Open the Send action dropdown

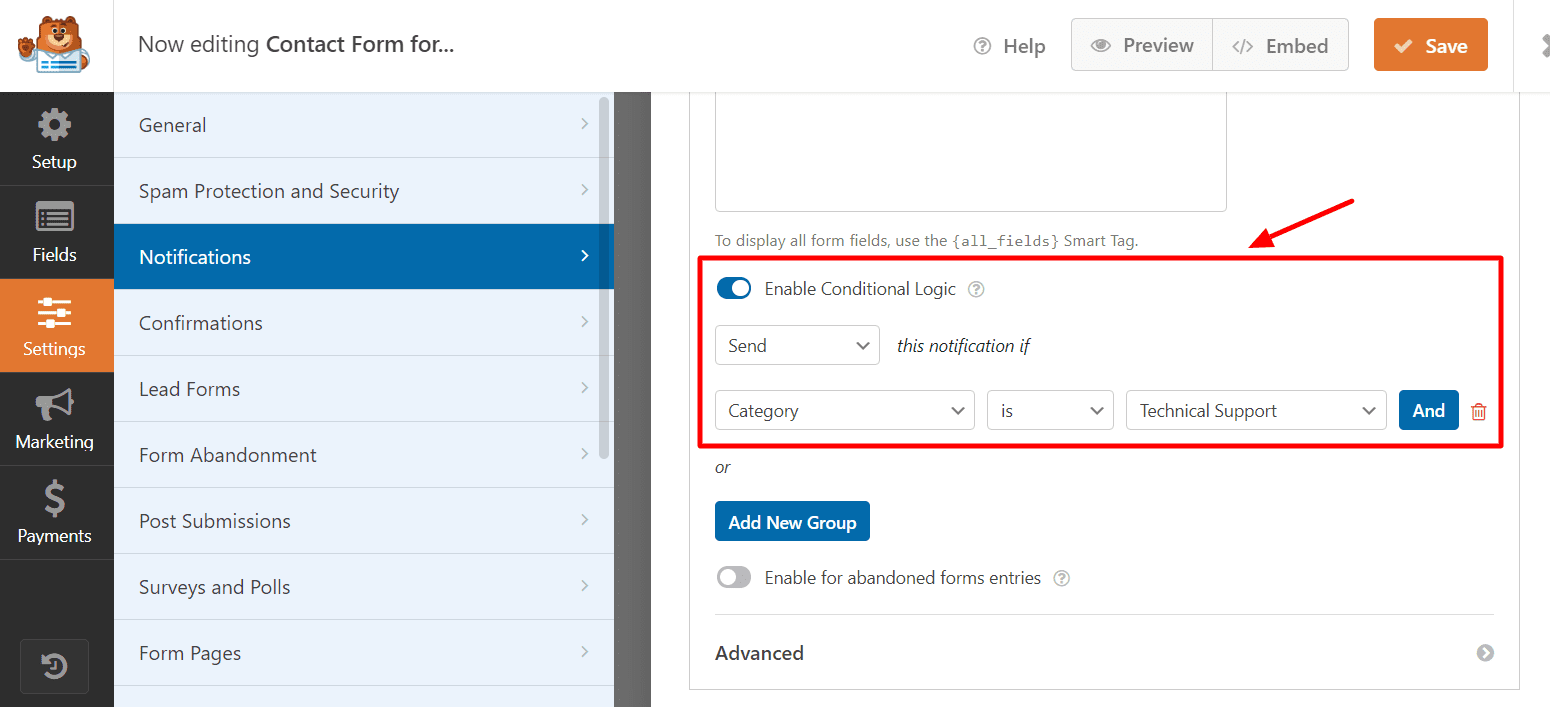coord(797,345)
